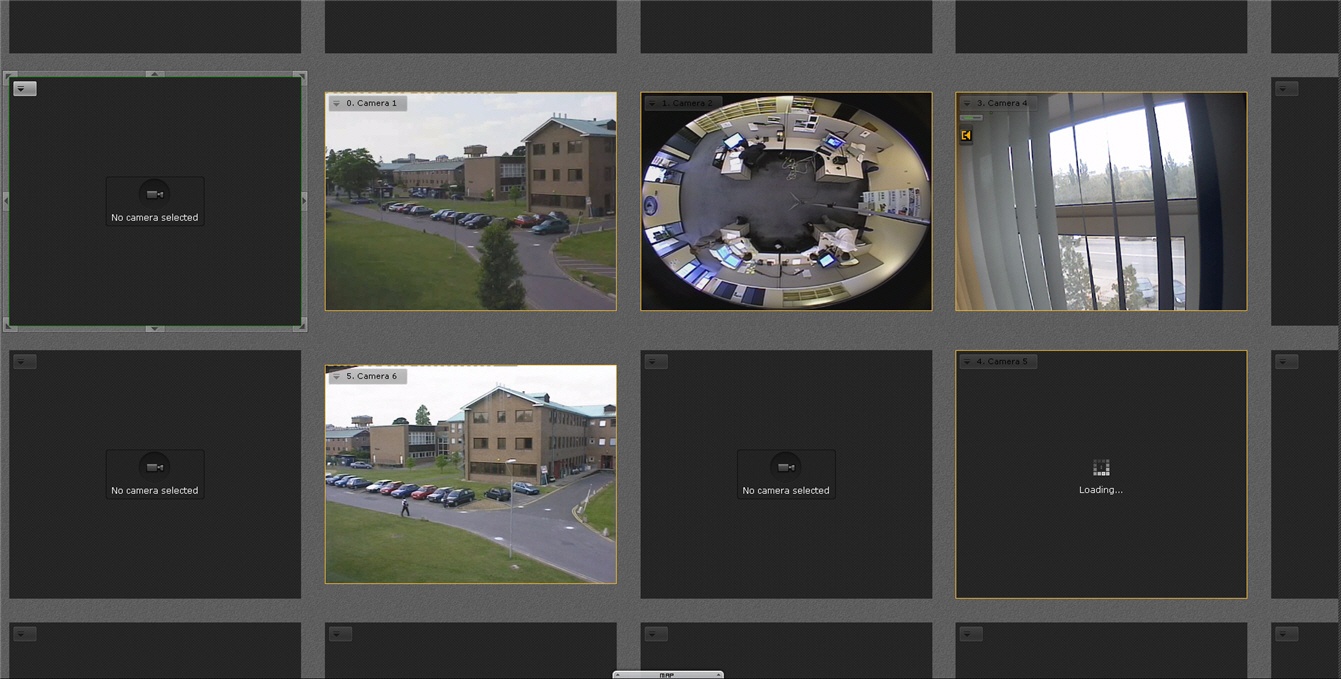Screen dimensions: 1341x679
Task: Open dropdown of bottom-row empty cell below Camera 5
Action: tap(971, 633)
